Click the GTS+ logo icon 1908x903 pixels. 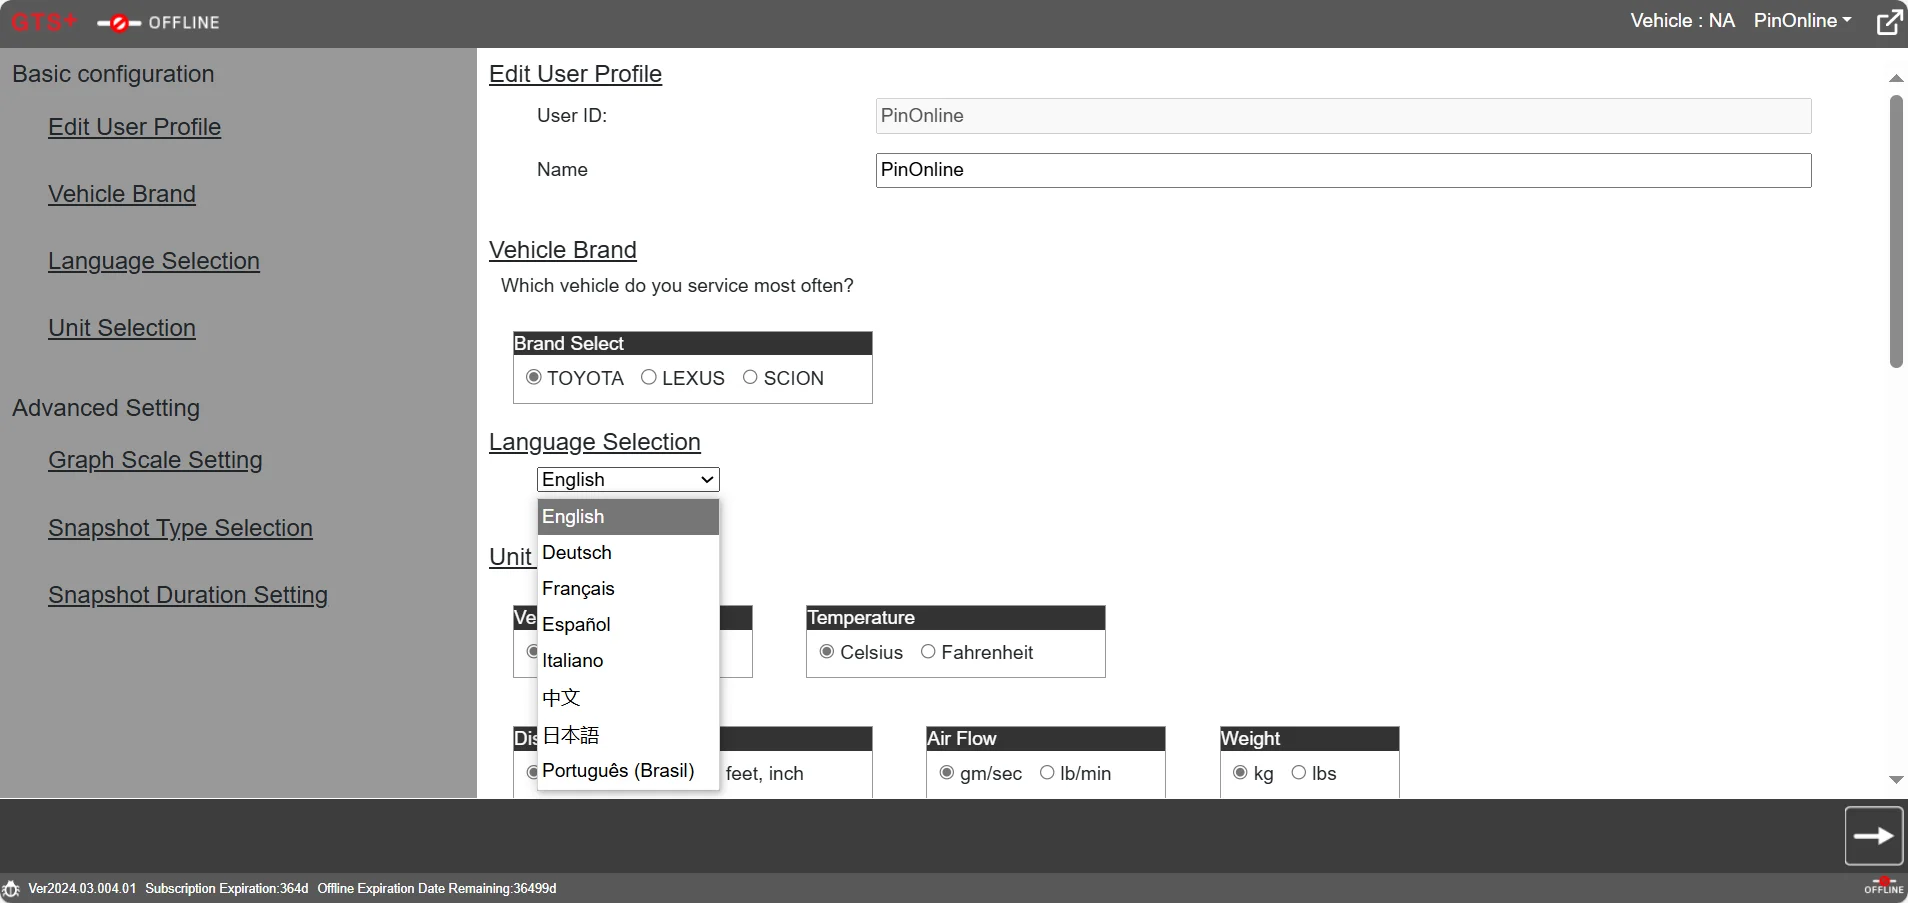click(44, 22)
